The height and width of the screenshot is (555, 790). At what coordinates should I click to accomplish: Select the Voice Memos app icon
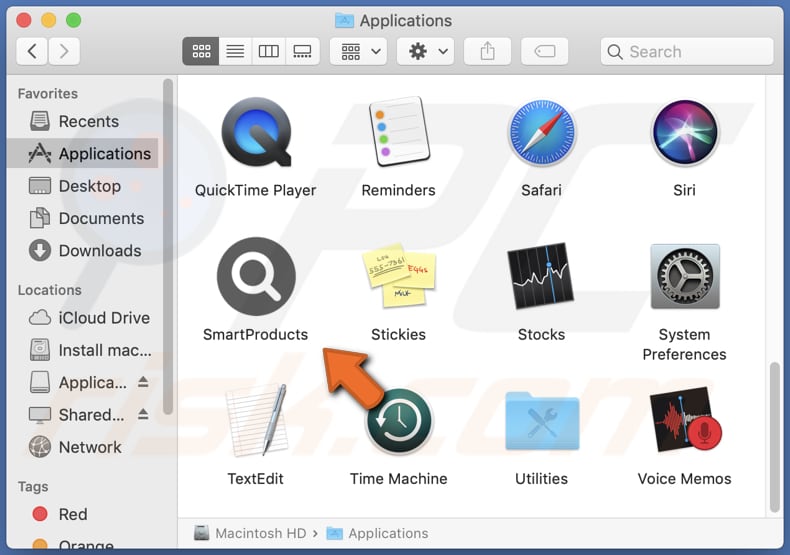[x=685, y=420]
